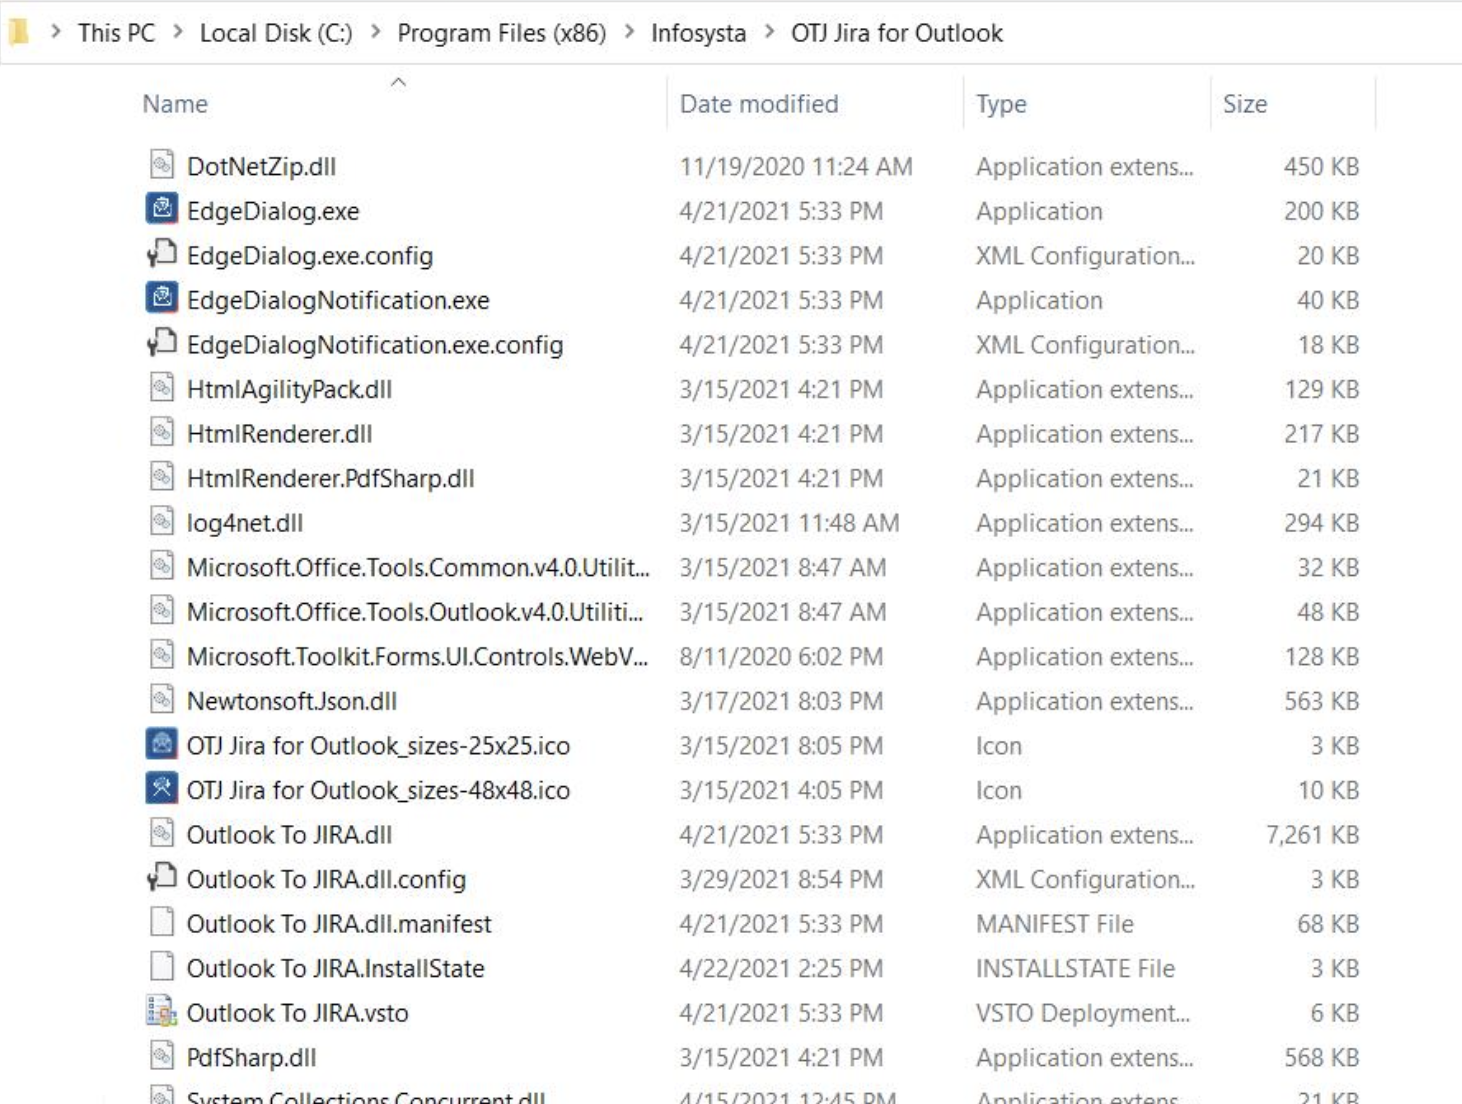
Task: Click the Microsoft.Office.Tools.Outlook.v4.0 dll icon
Action: pyautogui.click(x=162, y=610)
